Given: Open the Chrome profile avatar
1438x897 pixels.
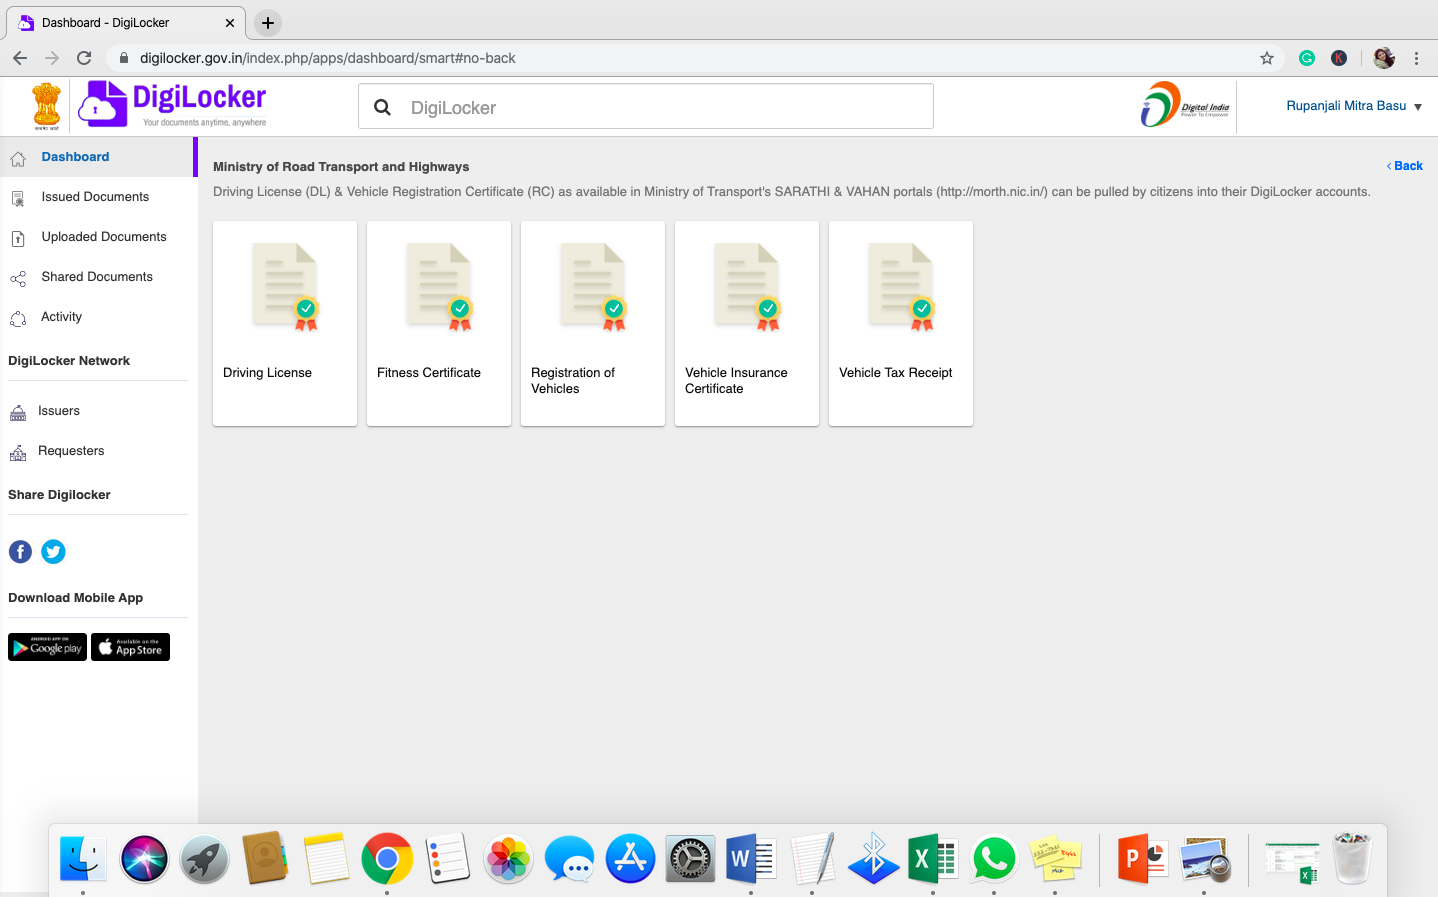Looking at the screenshot, I should 1384,58.
